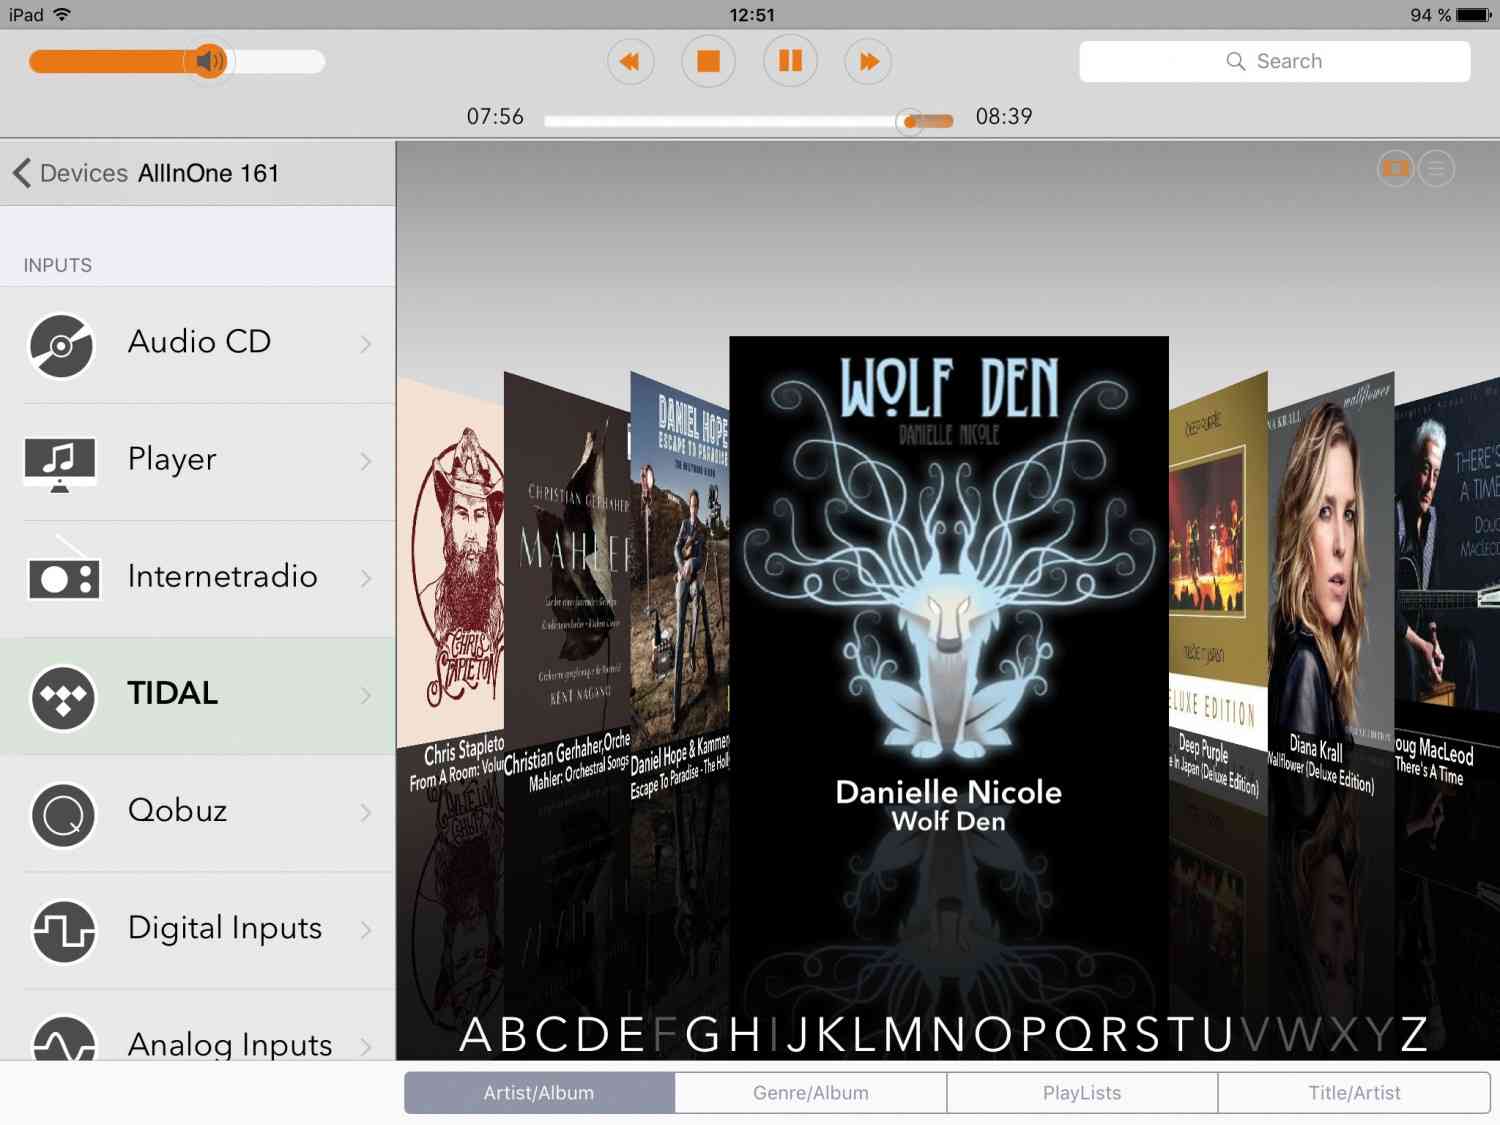Switch to Artist/Album tab
The image size is (1500, 1125).
tap(539, 1093)
